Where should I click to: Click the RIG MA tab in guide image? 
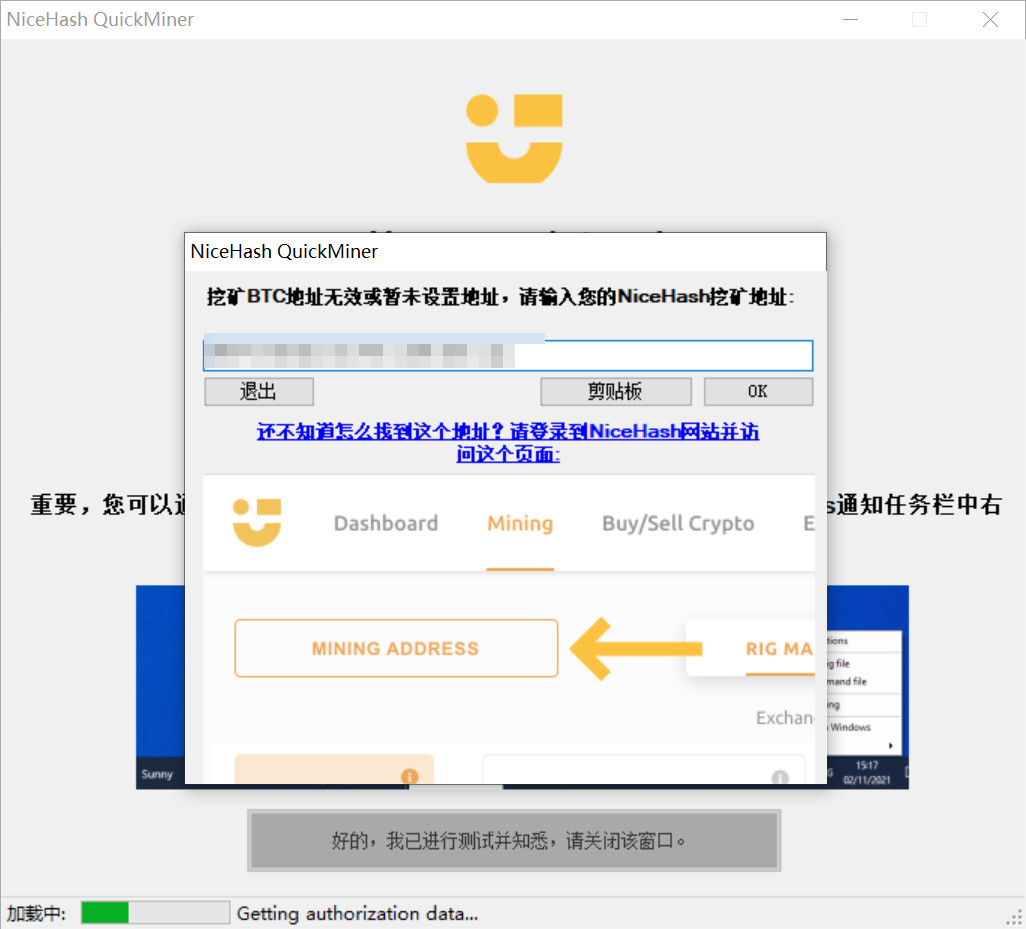click(x=778, y=648)
